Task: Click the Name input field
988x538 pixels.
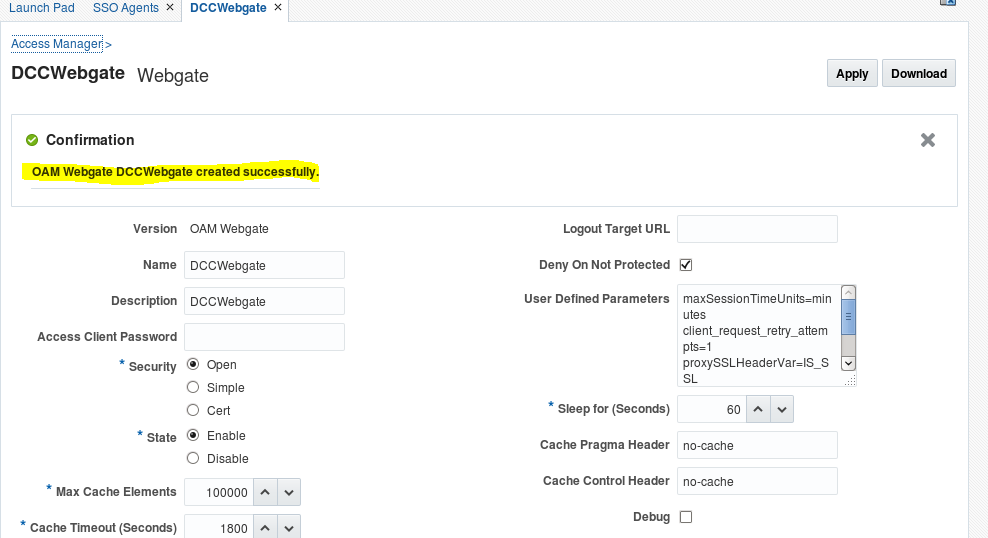Action: pos(264,265)
